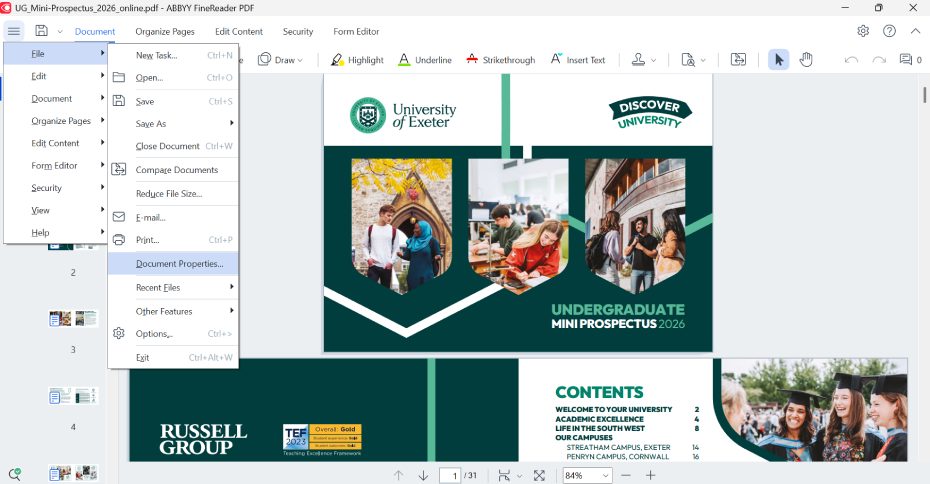Open the hamburger main menu button

click(14, 31)
